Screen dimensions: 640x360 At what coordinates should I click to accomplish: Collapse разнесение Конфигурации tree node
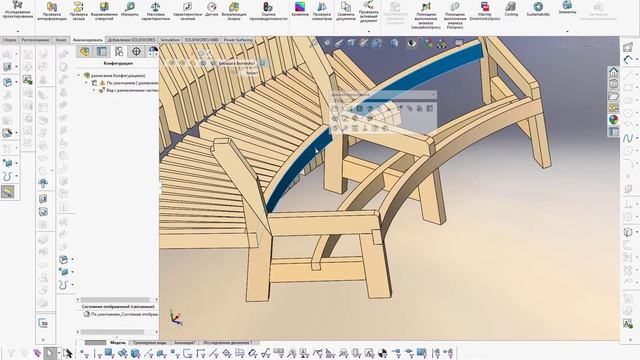(79, 76)
